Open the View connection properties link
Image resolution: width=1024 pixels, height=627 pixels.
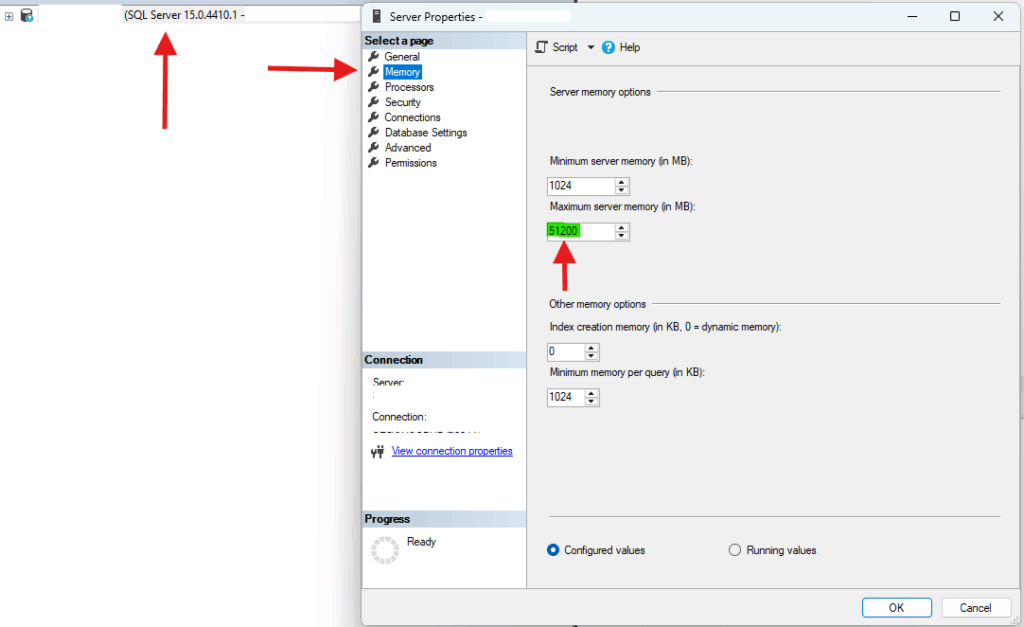point(452,451)
